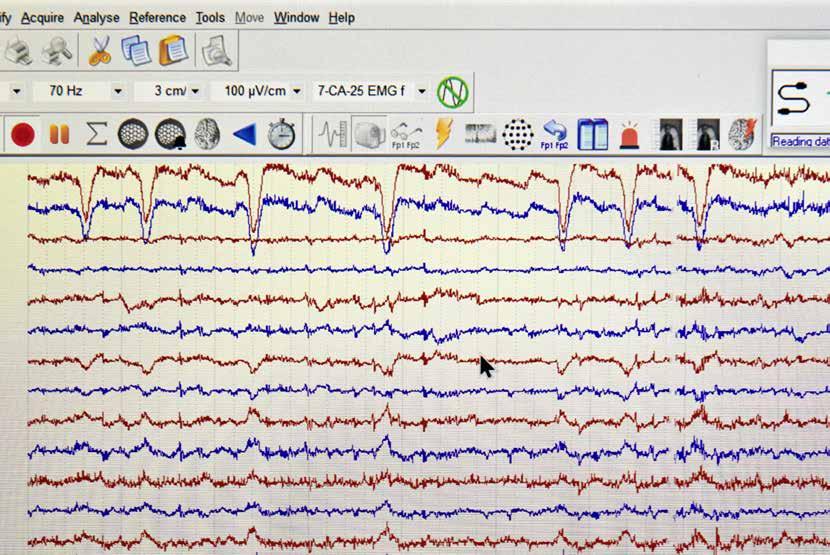Click the document search icon
This screenshot has width=830, height=555.
pos(216,51)
